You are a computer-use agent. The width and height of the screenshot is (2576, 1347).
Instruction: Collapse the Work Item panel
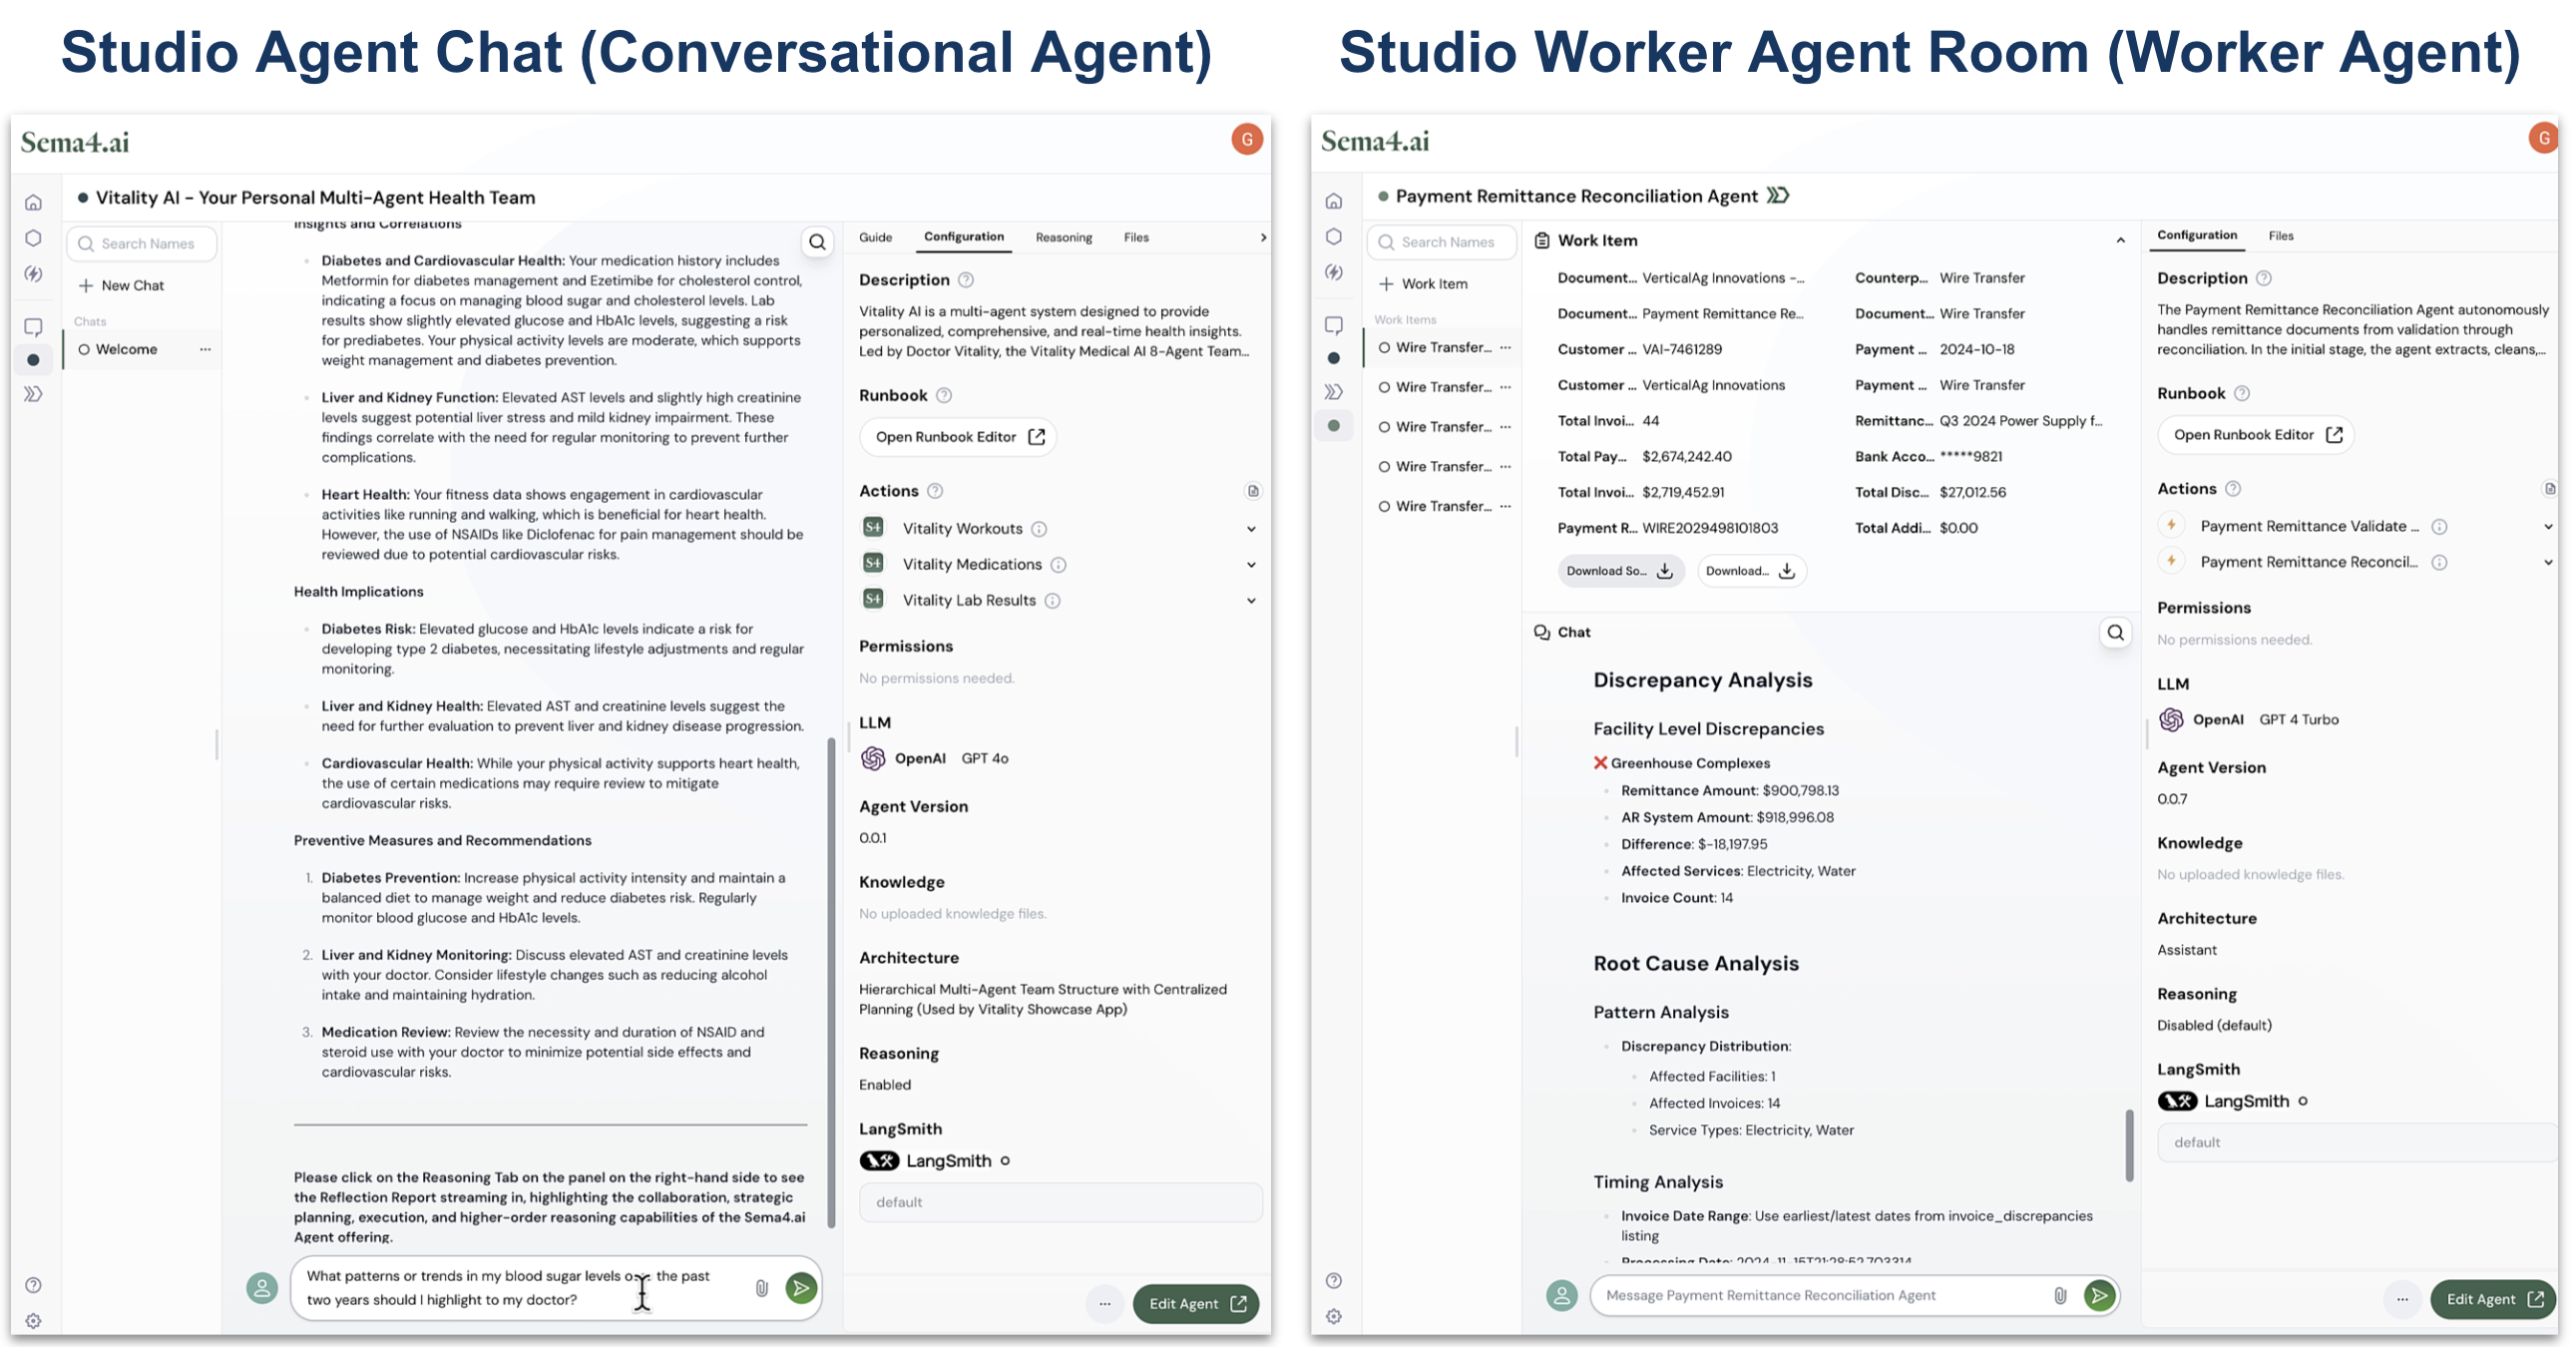[2120, 241]
